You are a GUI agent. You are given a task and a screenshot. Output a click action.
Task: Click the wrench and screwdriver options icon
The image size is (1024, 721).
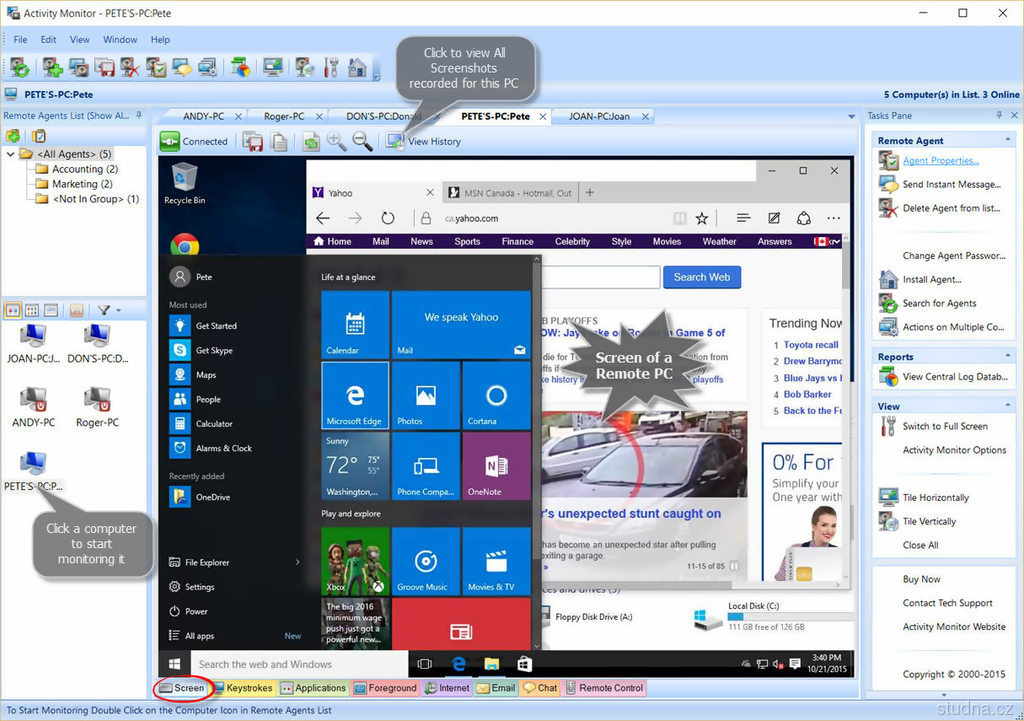coord(332,67)
